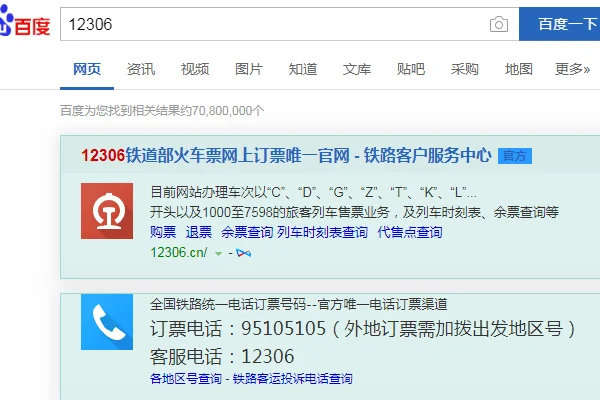The width and height of the screenshot is (600, 400).
Task: Open the 图片 tab
Action: (249, 69)
